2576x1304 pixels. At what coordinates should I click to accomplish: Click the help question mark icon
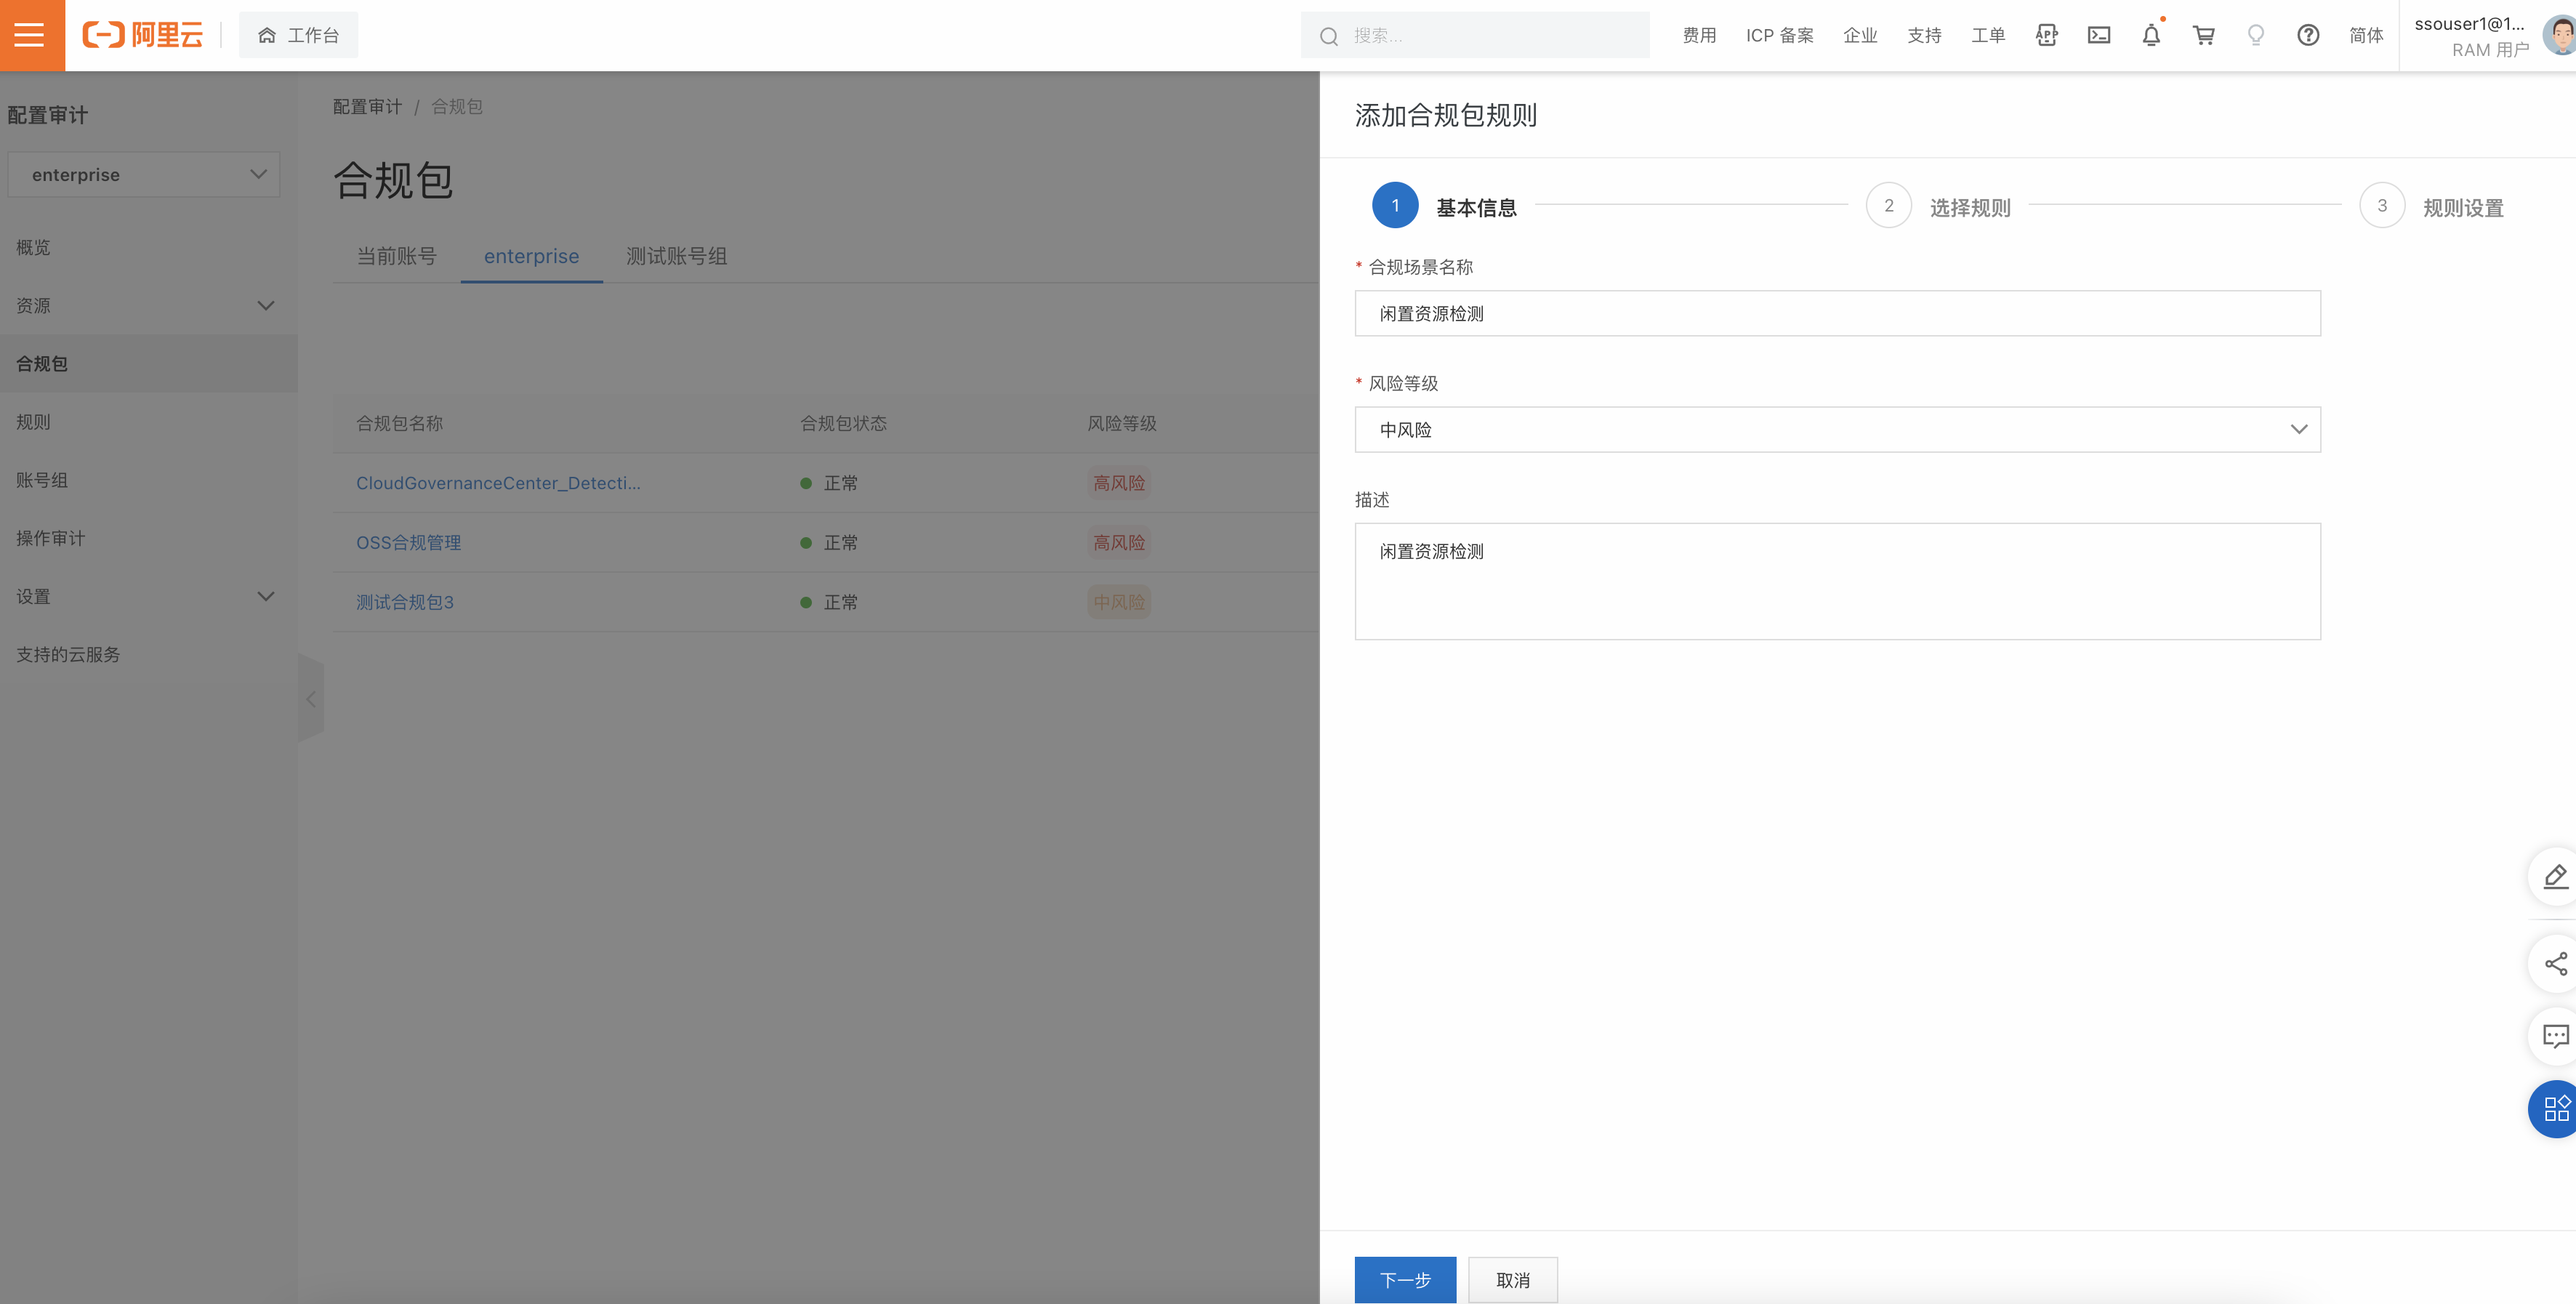(x=2308, y=35)
